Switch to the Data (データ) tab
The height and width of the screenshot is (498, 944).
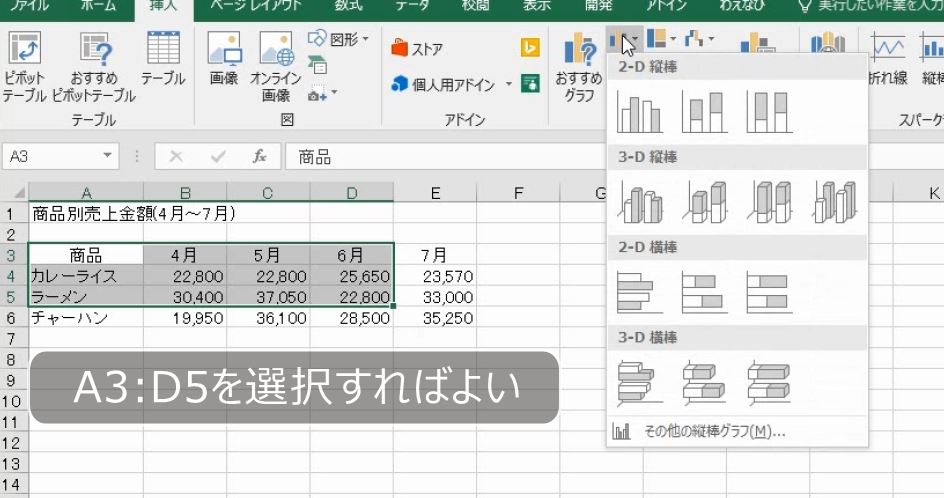(412, 5)
